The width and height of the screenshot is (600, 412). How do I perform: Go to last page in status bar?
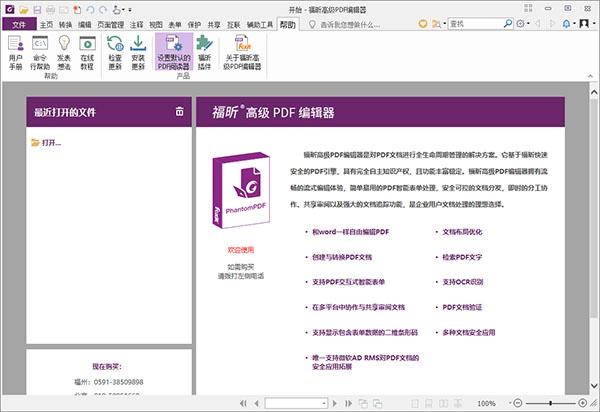[x=348, y=403]
